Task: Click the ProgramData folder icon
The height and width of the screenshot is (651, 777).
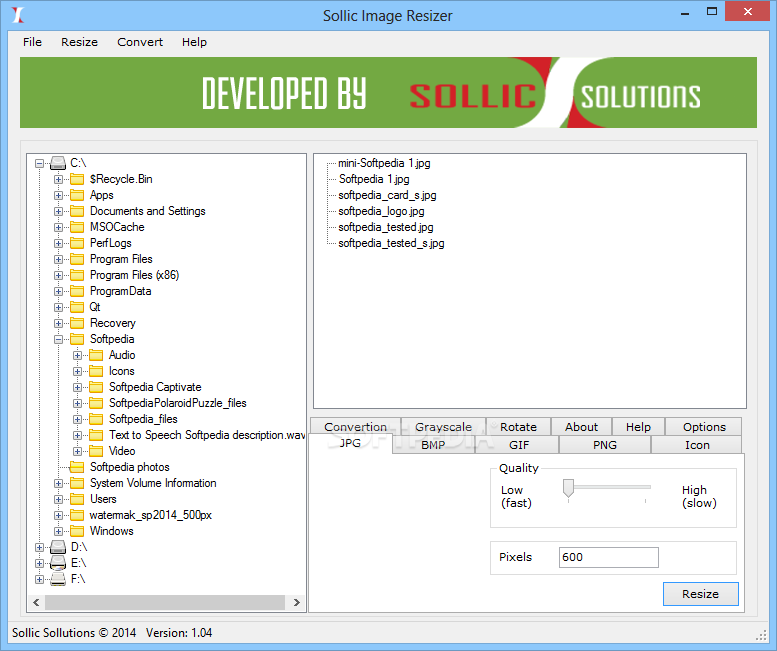Action: pos(77,291)
